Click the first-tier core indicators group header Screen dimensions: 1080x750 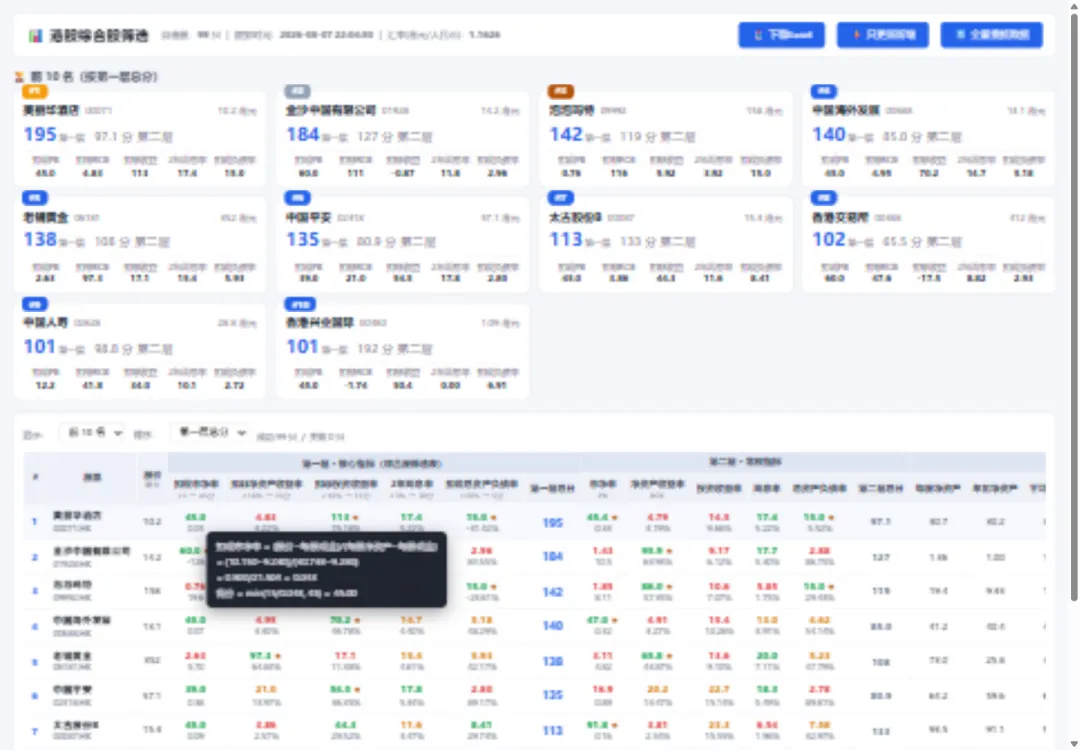click(373, 463)
